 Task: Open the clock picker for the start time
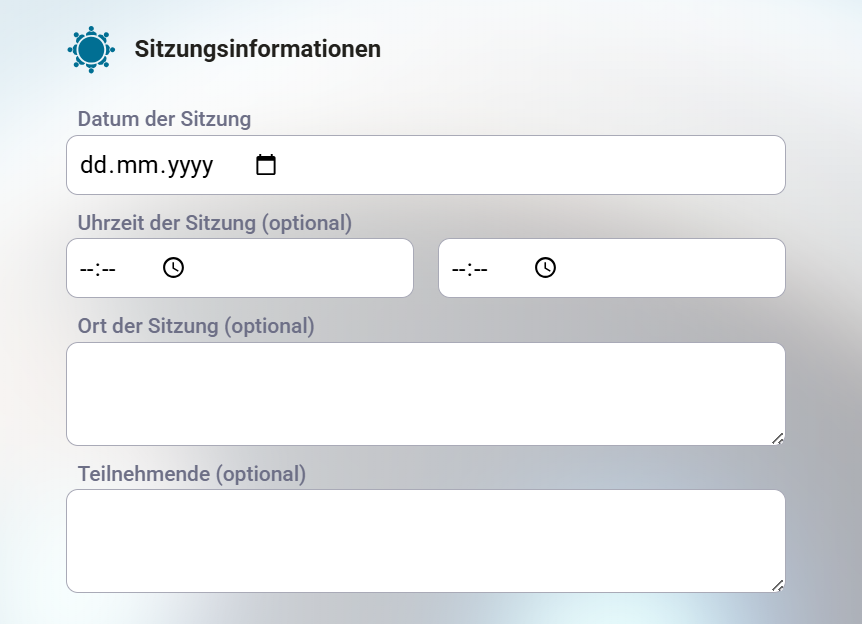[x=173, y=268]
